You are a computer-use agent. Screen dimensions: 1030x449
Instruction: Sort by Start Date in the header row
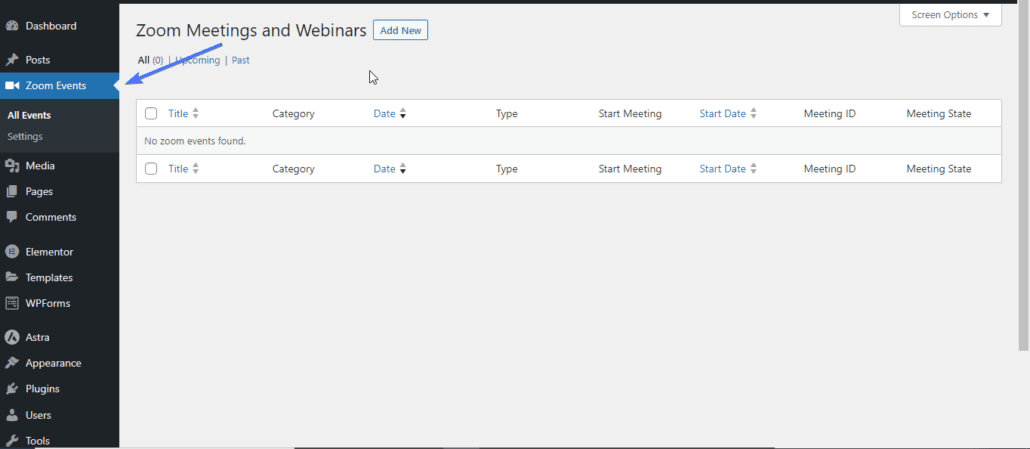point(723,114)
